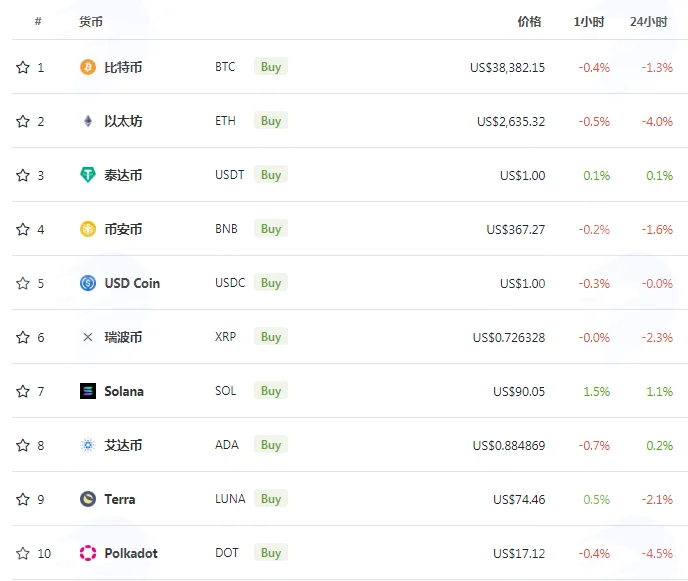Click the Ethereum diamond logo icon
This screenshot has height=581, width=688.
click(x=88, y=121)
